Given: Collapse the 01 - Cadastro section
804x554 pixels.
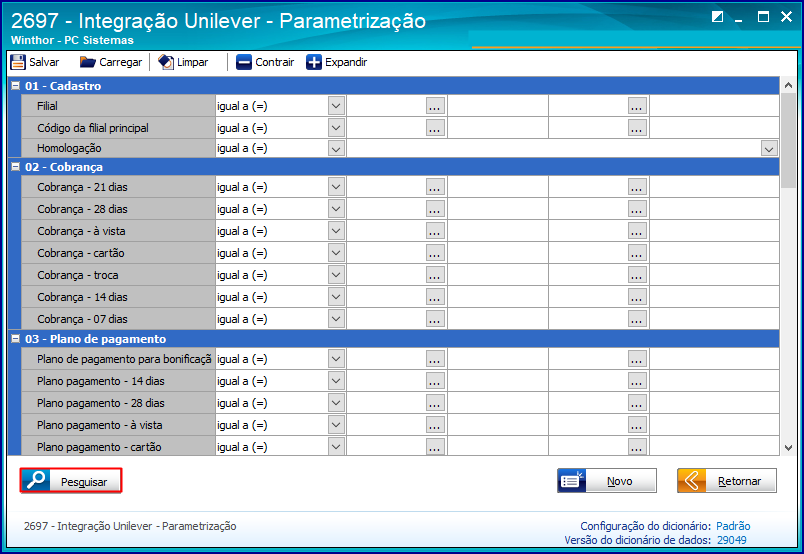Looking at the screenshot, I should [x=15, y=86].
